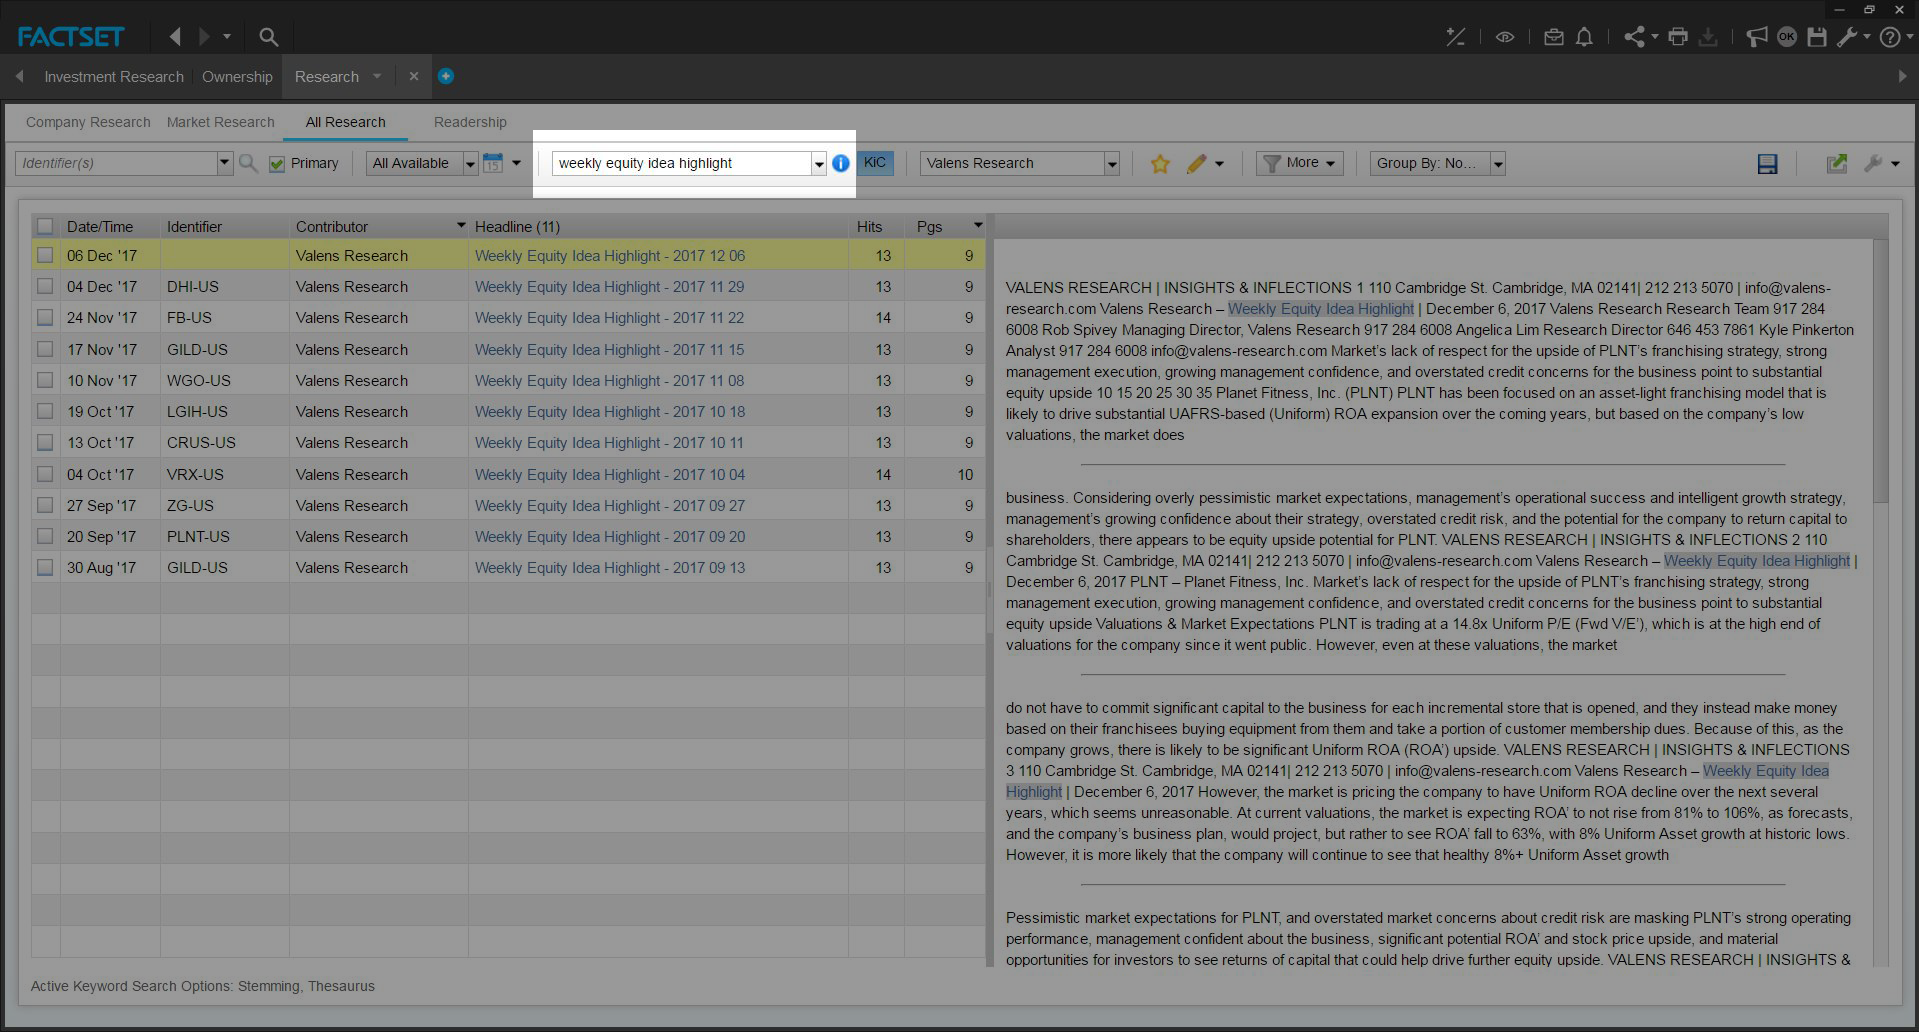Open report Weekly Equity Idea Highlight - 2017 09 13

pyautogui.click(x=609, y=567)
